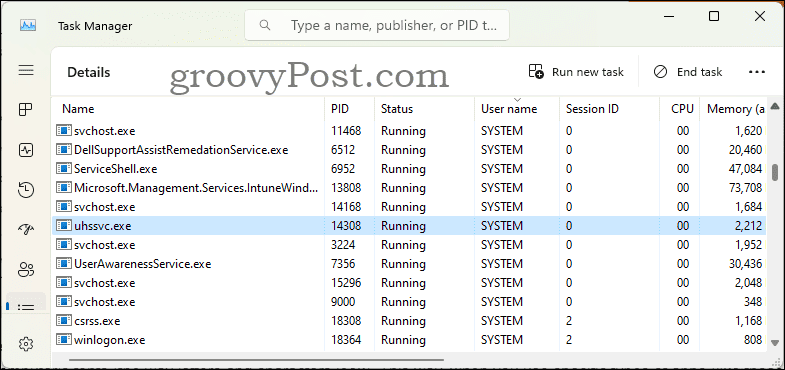Image resolution: width=785 pixels, height=370 pixels.
Task: Select the csrss.exe process
Action: [410, 321]
